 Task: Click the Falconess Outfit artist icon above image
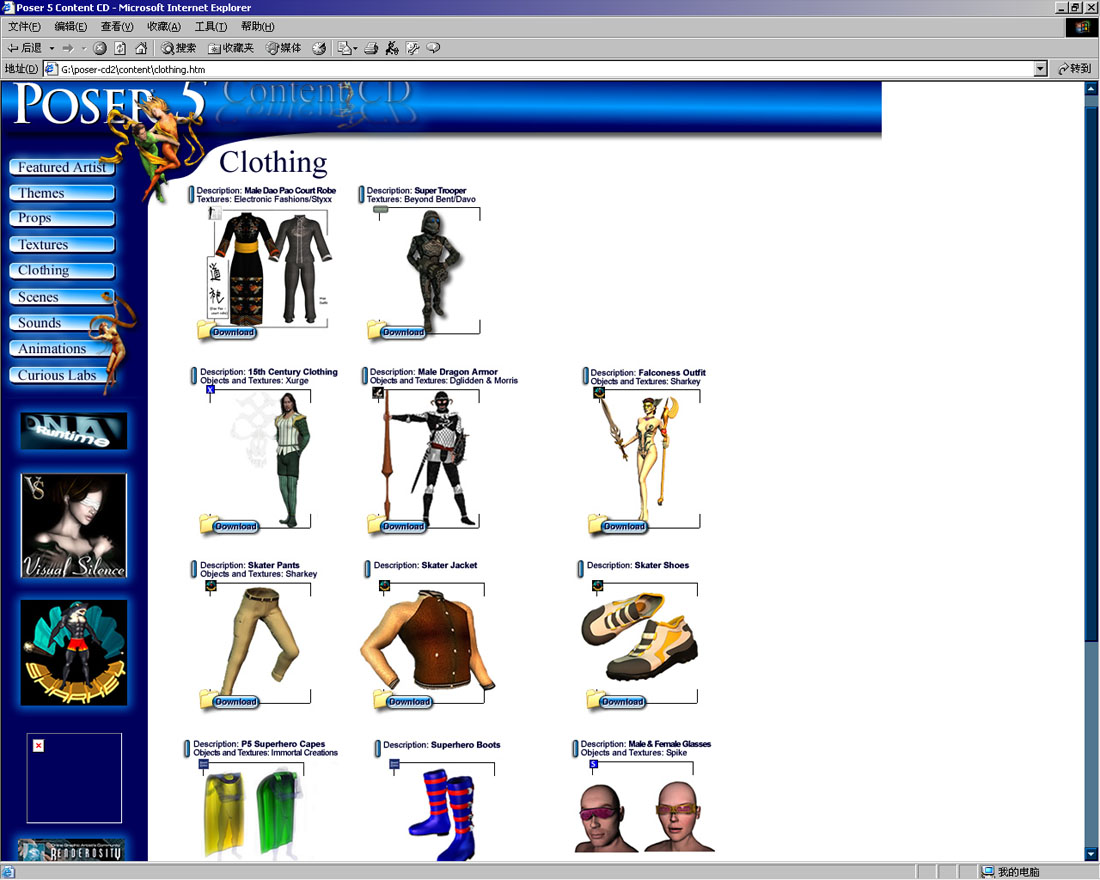click(x=599, y=393)
